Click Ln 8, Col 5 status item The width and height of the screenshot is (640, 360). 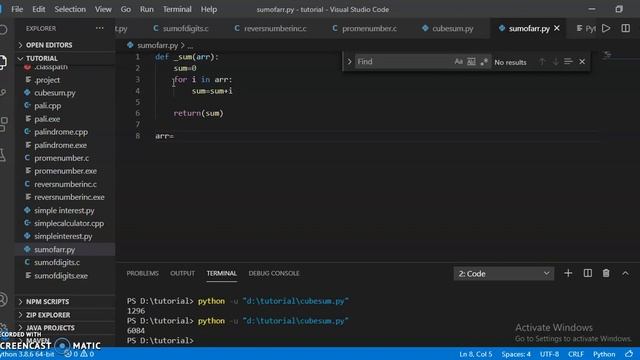tap(476, 354)
